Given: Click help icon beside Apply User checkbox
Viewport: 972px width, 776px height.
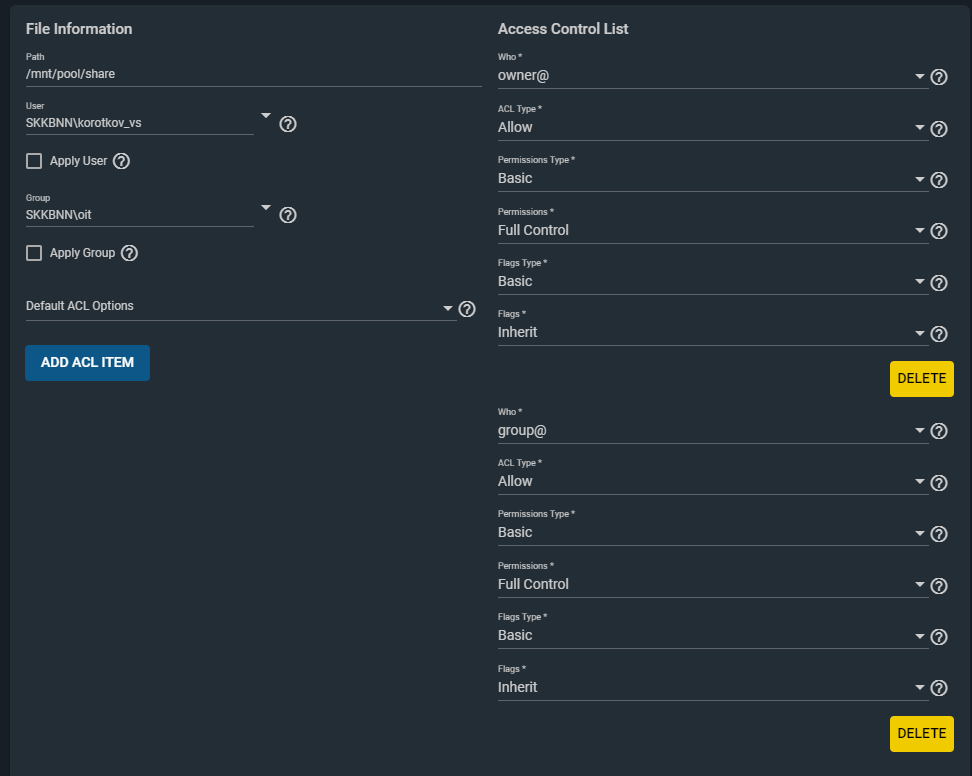Looking at the screenshot, I should coord(122,161).
